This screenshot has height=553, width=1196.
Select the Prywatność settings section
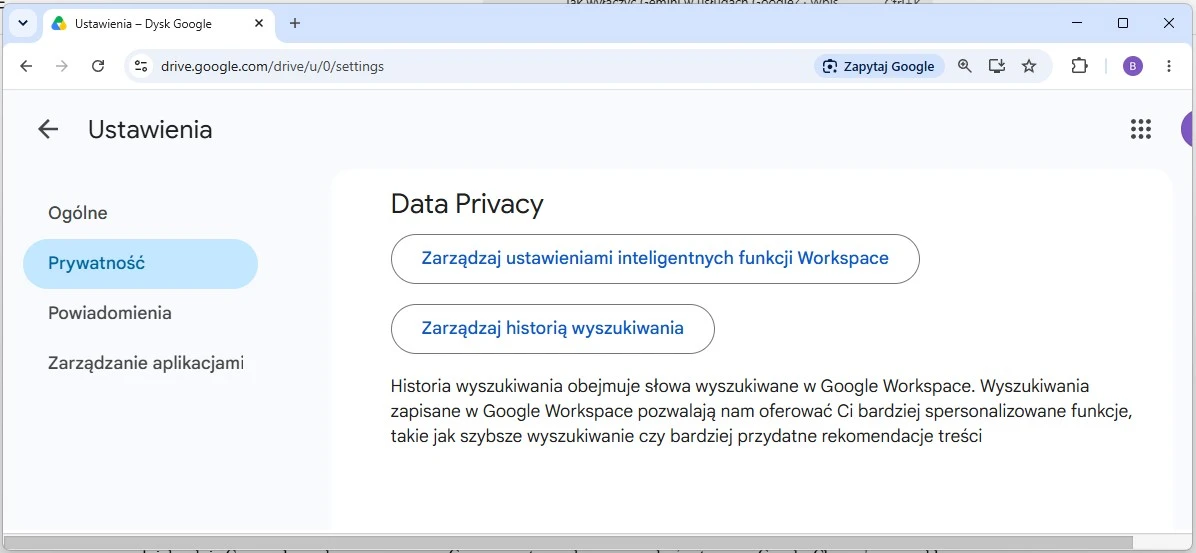(140, 264)
